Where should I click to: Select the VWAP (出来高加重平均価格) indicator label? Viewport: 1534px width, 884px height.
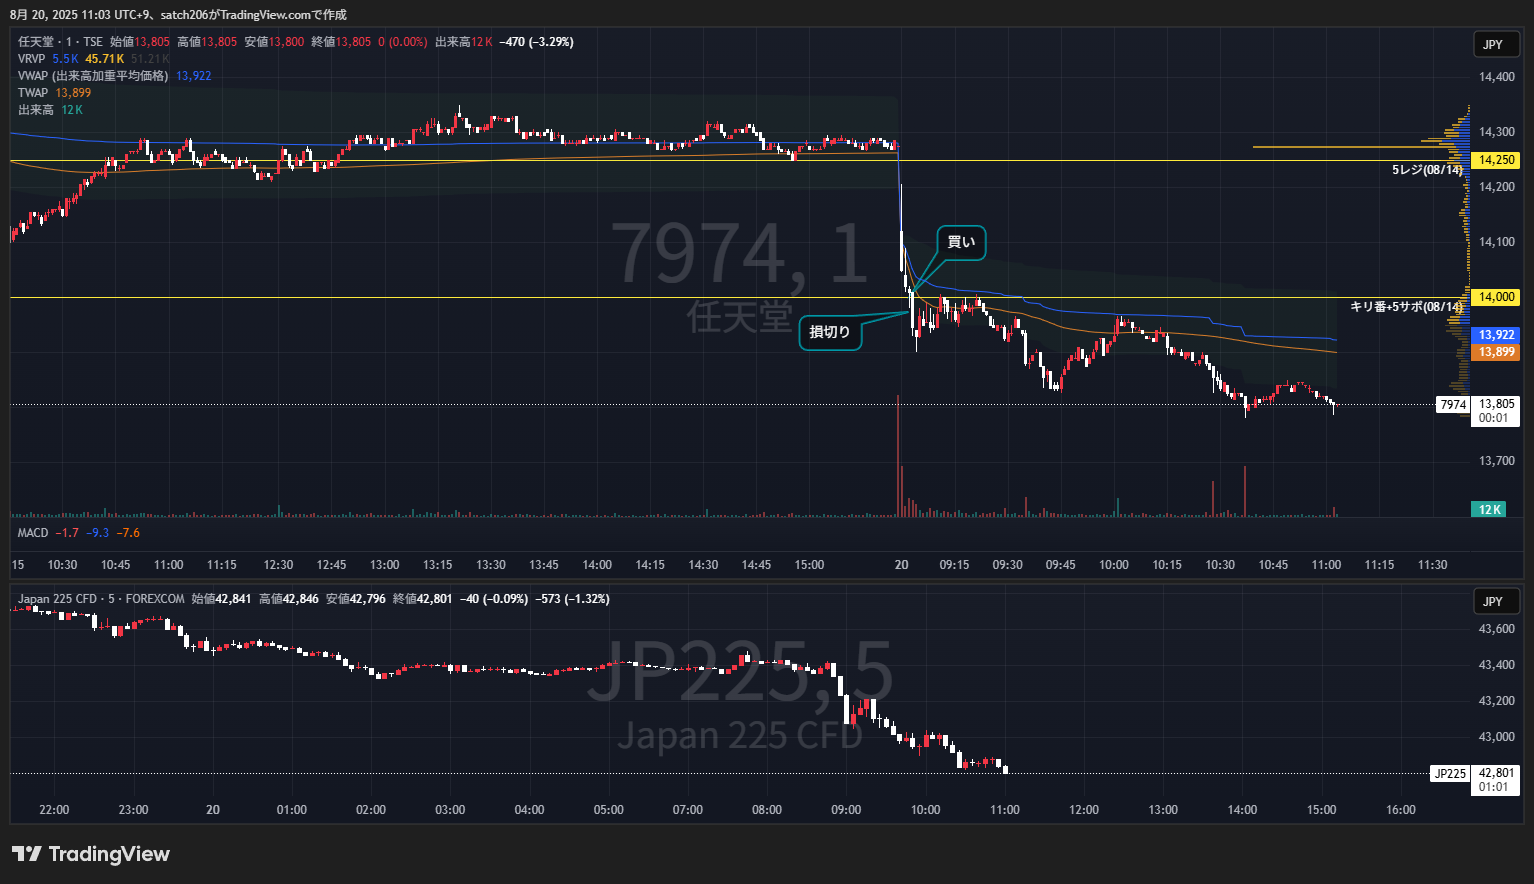(93, 76)
